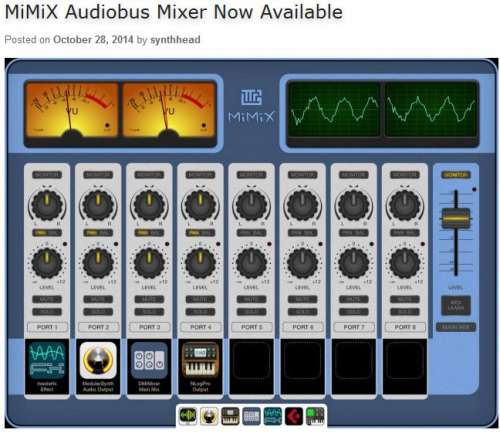
Task: Click the Port 7 level knob
Action: point(354,263)
